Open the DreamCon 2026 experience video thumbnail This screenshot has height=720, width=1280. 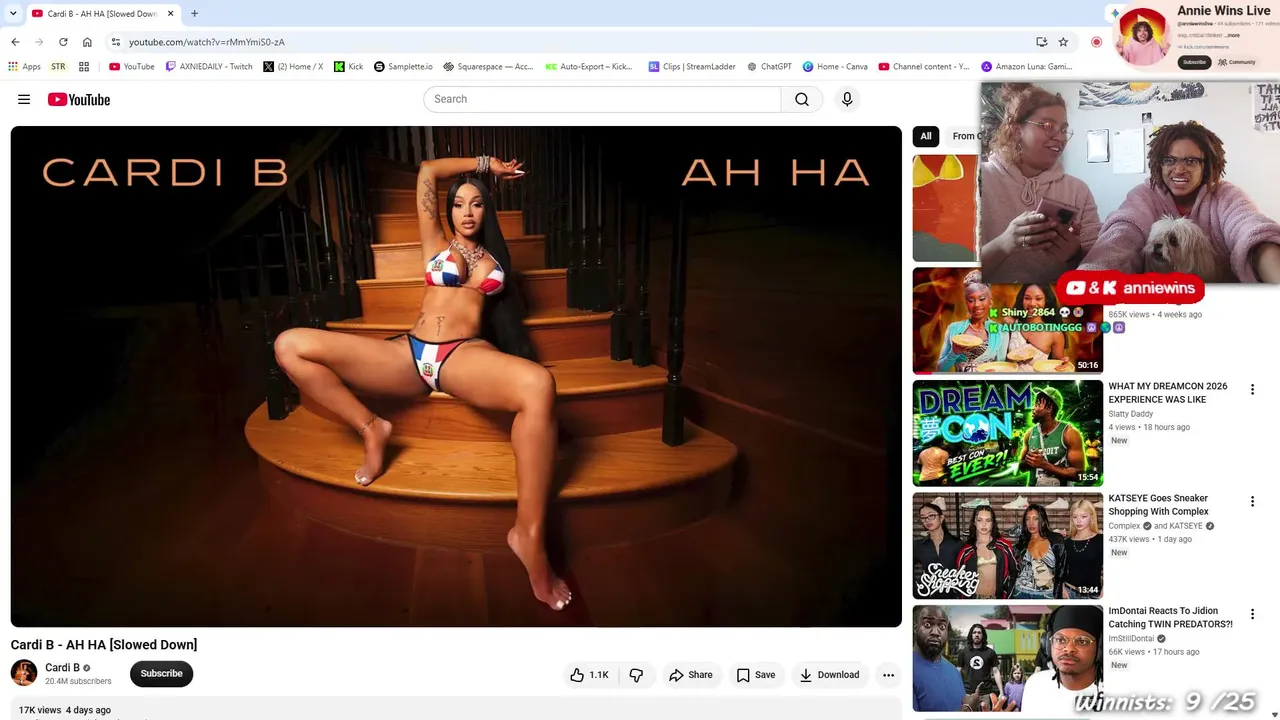tap(1007, 433)
